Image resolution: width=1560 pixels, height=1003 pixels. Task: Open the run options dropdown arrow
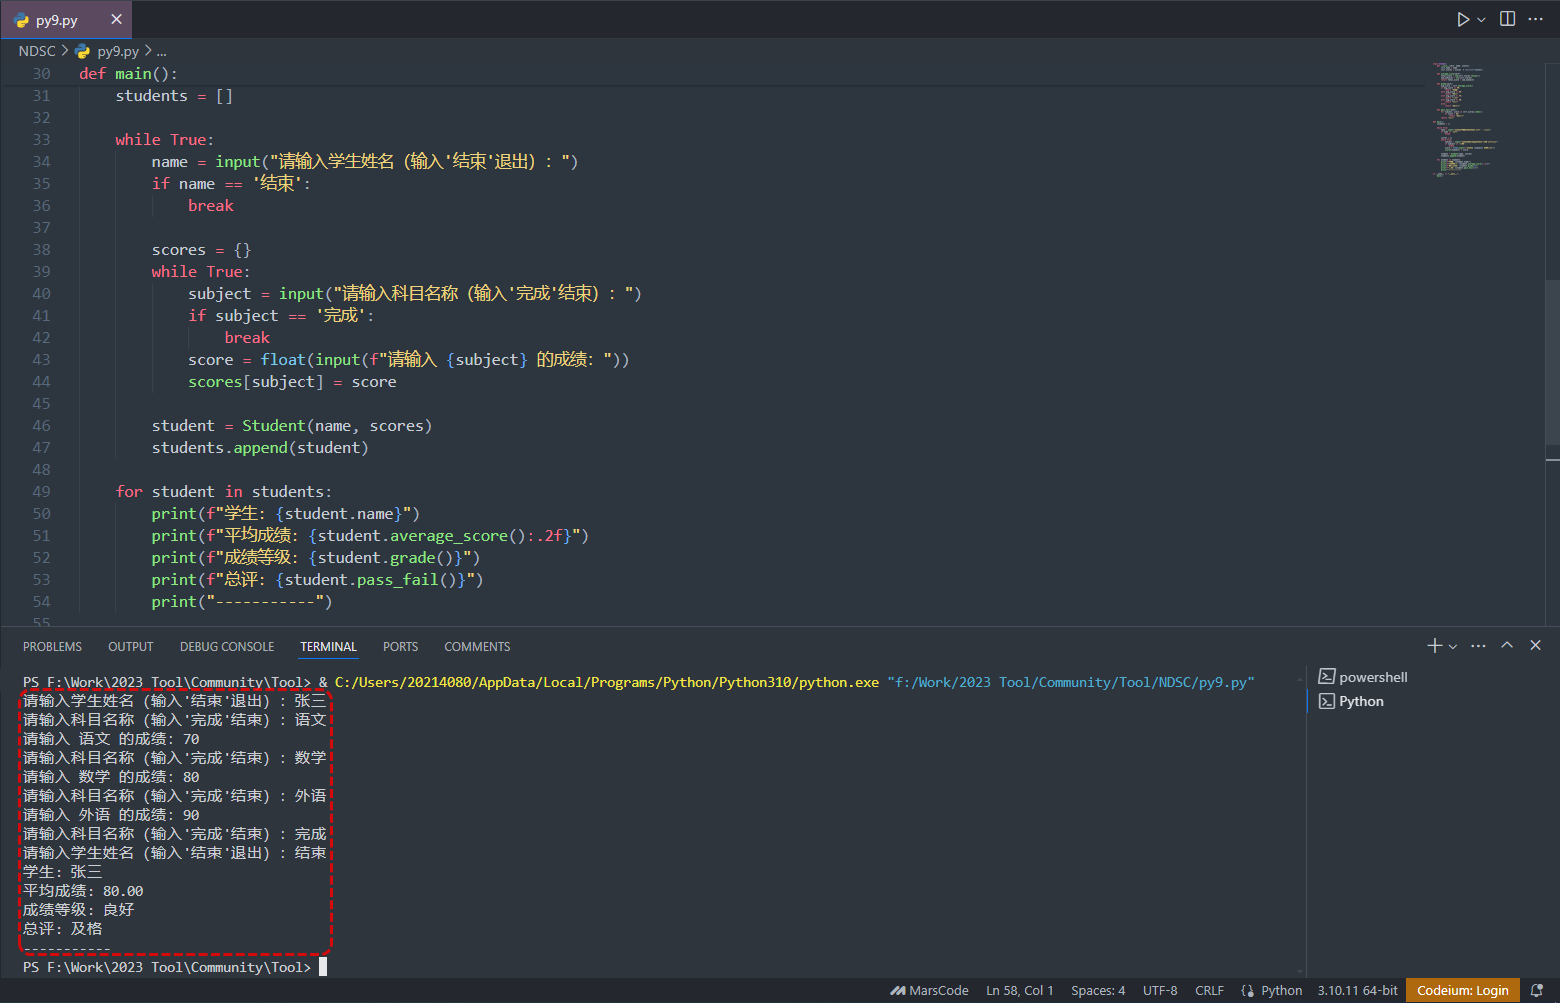(x=1482, y=20)
